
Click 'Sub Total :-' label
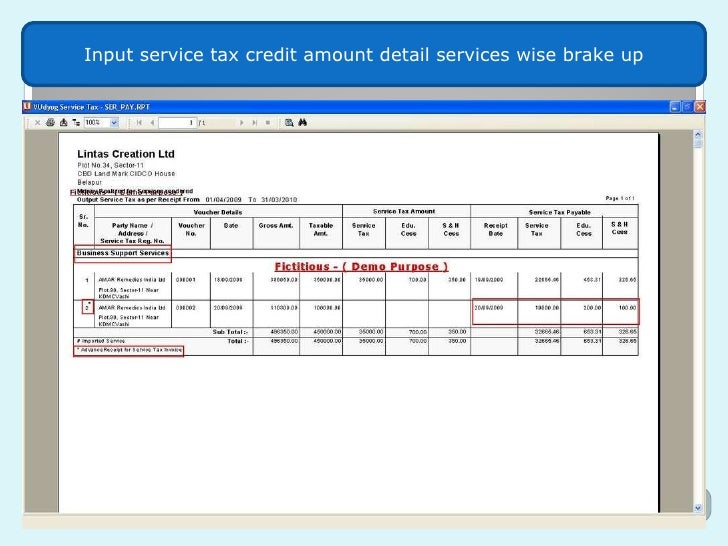click(230, 332)
